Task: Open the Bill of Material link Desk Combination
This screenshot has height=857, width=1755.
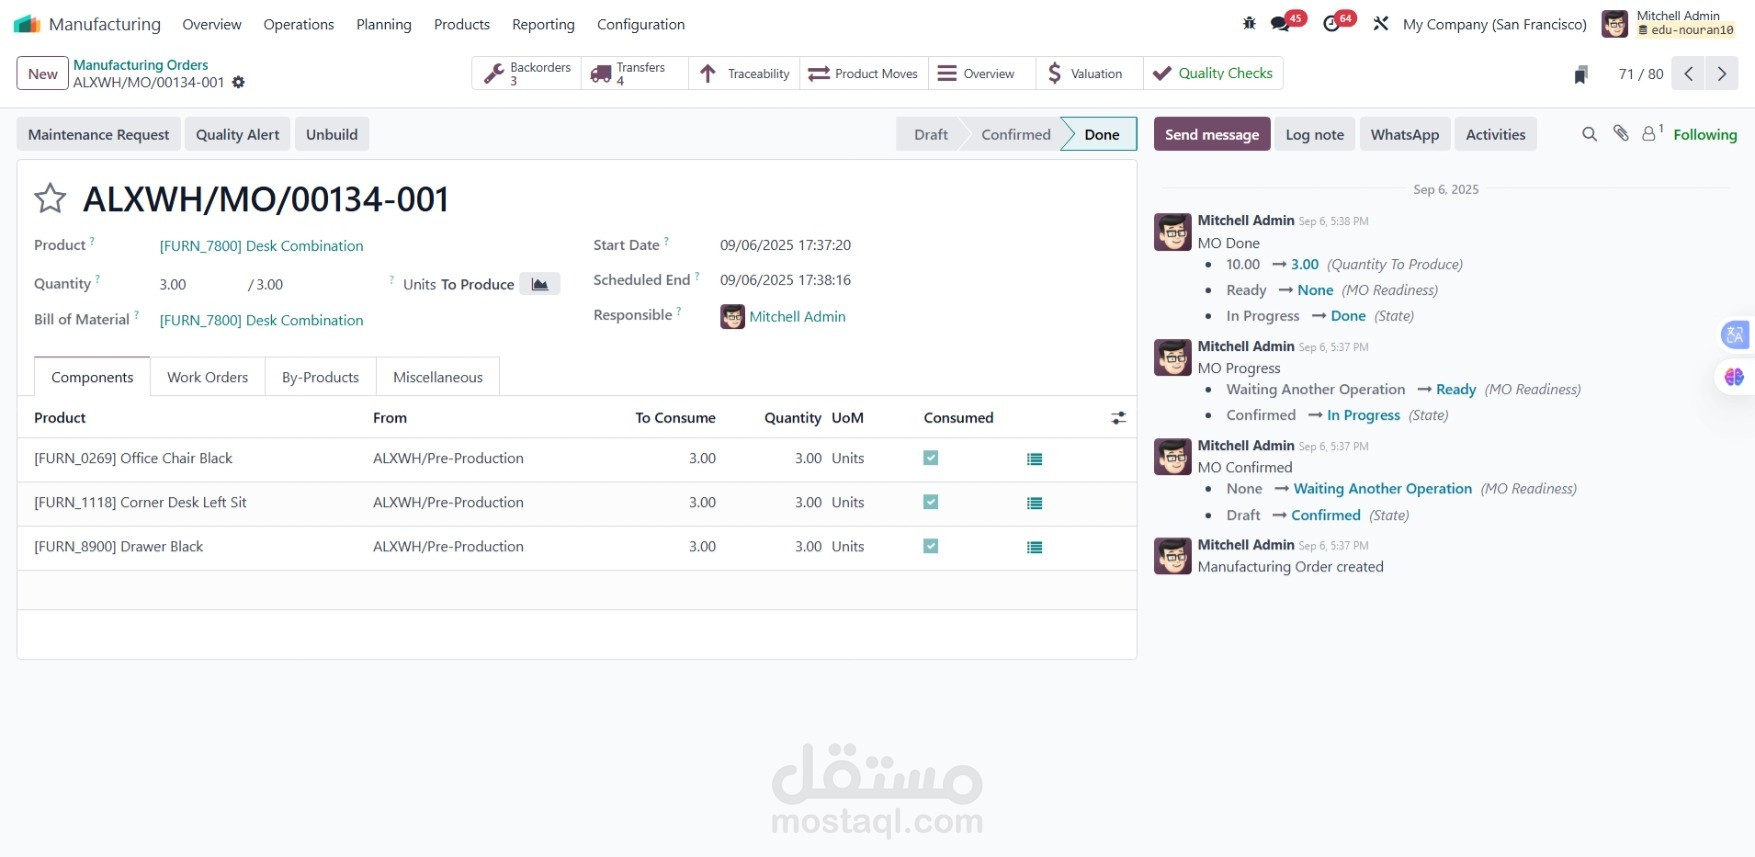Action: (x=262, y=320)
